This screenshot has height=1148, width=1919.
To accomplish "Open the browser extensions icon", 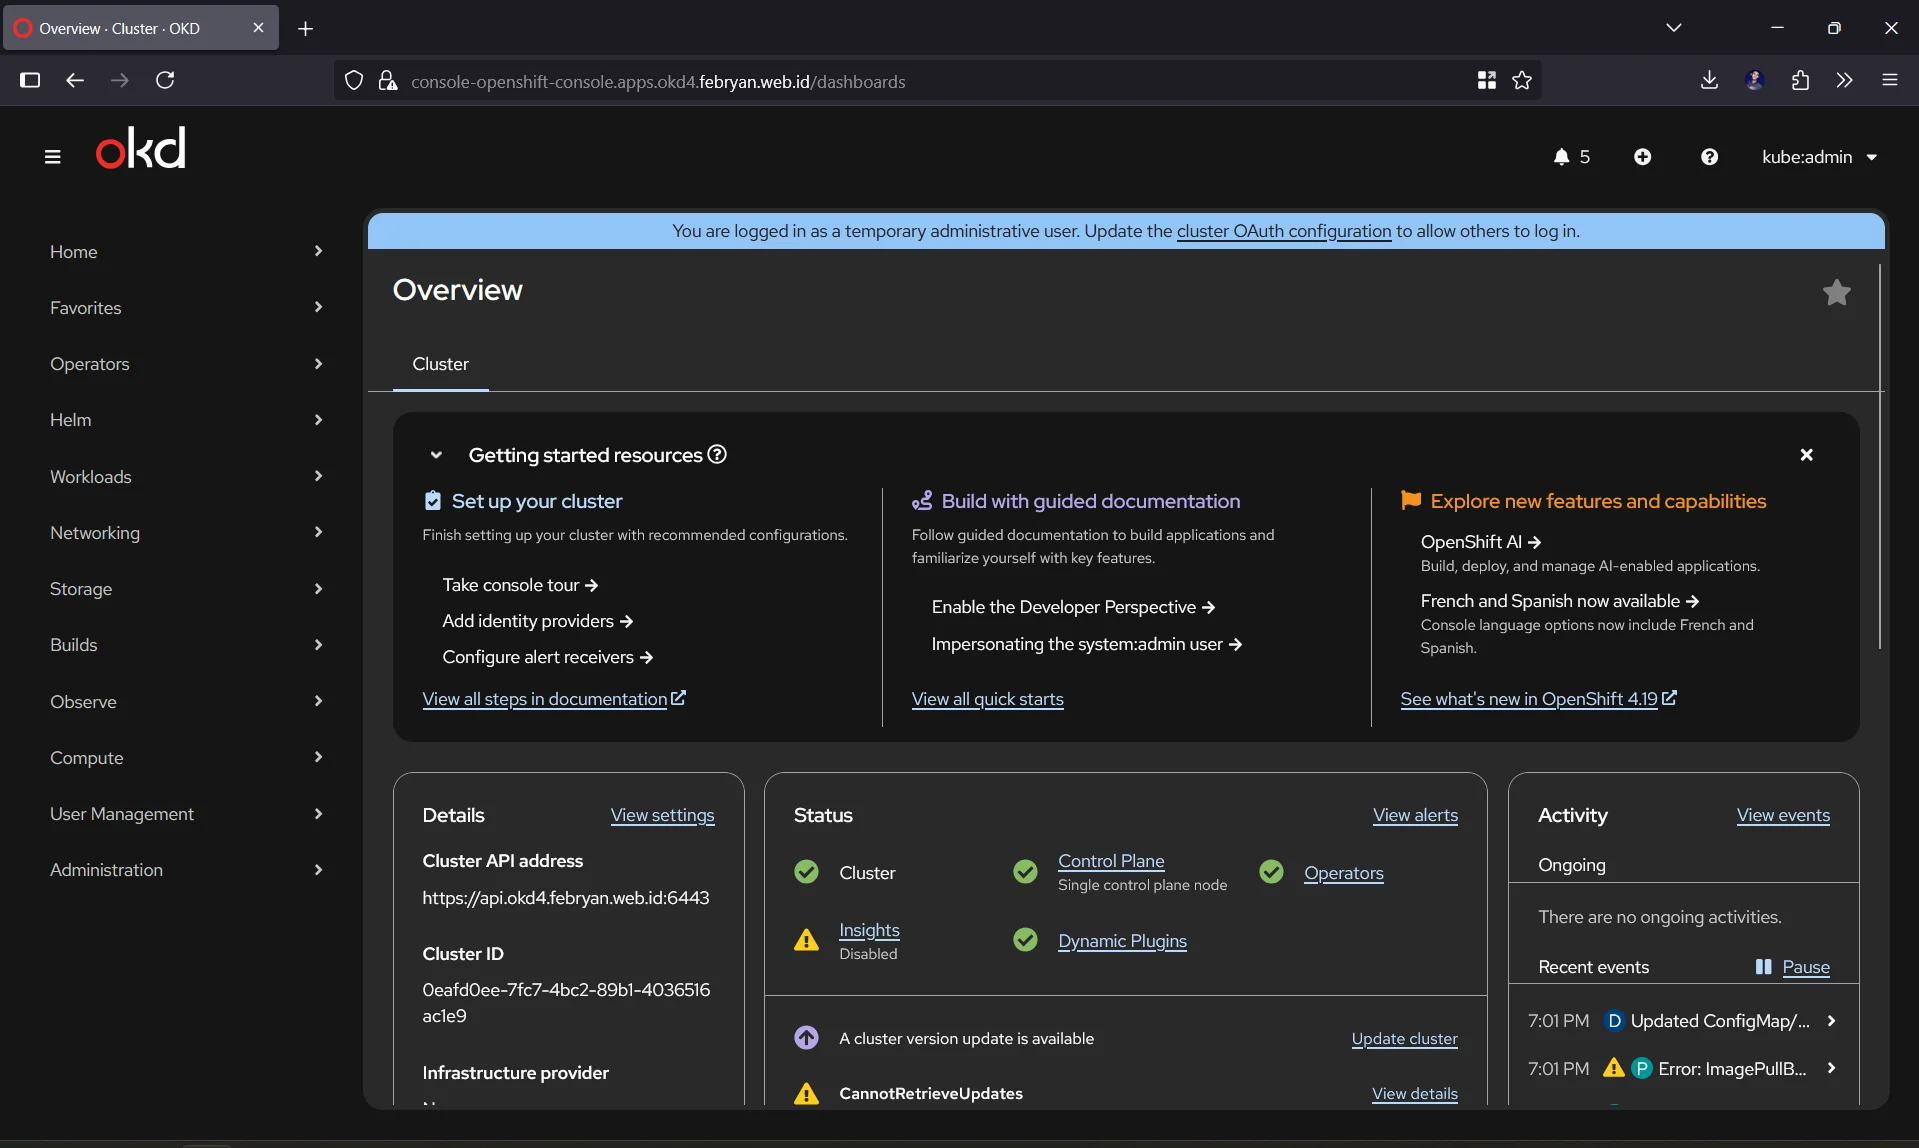I will tap(1800, 80).
